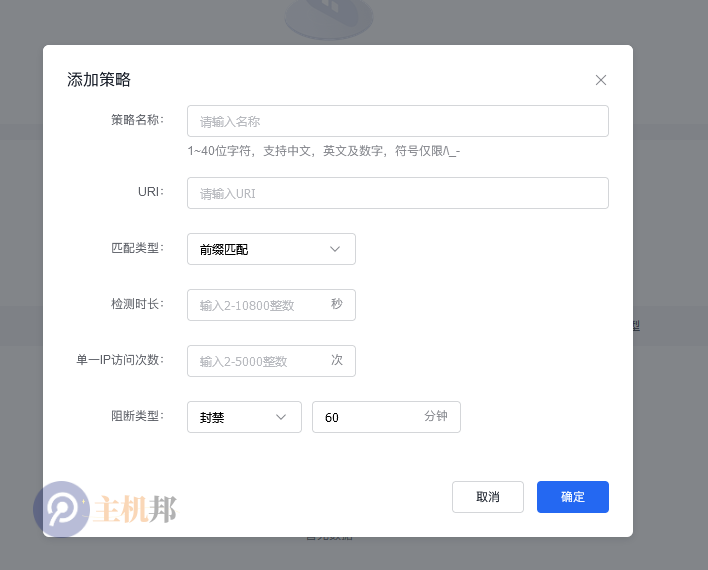Click the 策略名称 input field
Image resolution: width=708 pixels, height=570 pixels.
(398, 121)
